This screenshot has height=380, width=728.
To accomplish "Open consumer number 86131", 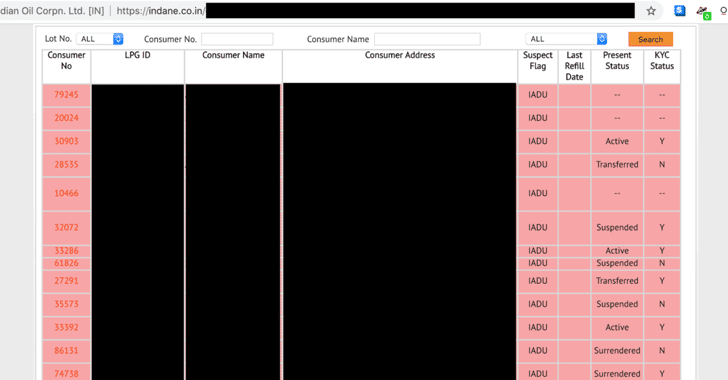I will coord(66,350).
